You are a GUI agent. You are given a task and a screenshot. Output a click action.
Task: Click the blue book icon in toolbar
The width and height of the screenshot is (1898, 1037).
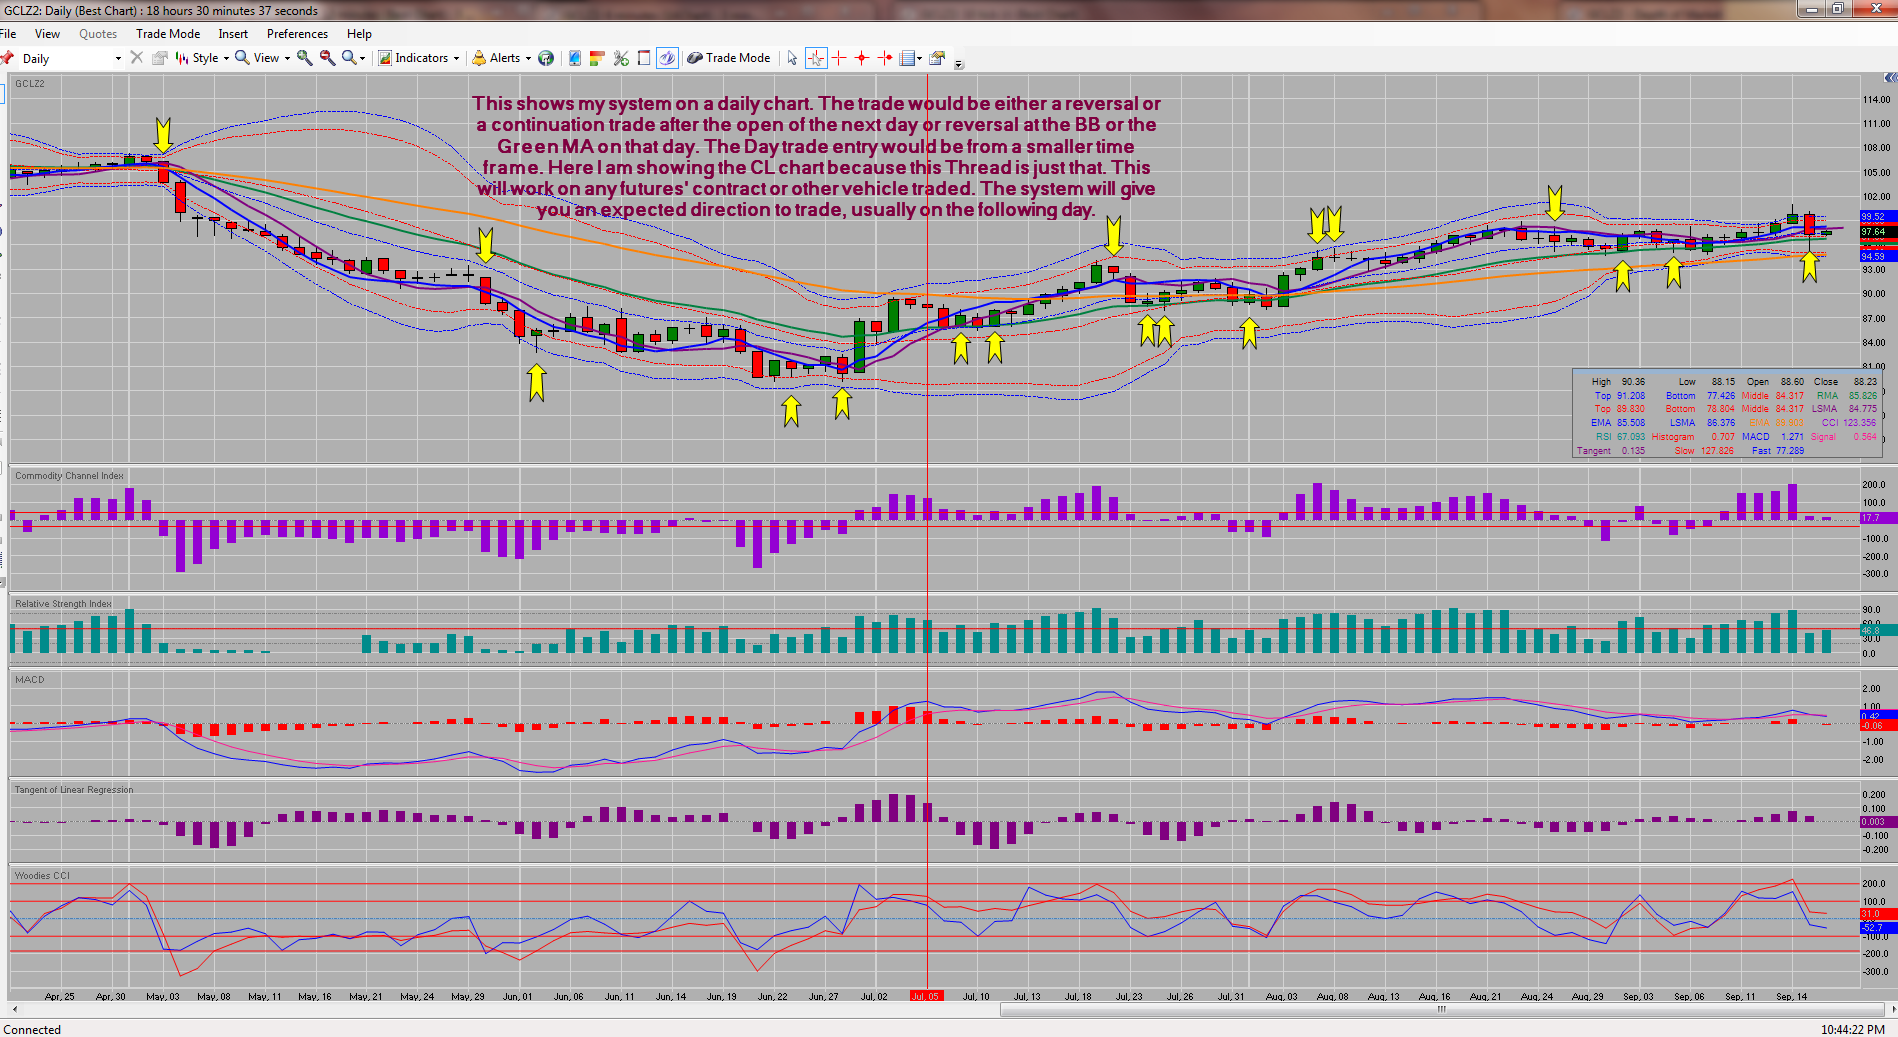click(575, 58)
